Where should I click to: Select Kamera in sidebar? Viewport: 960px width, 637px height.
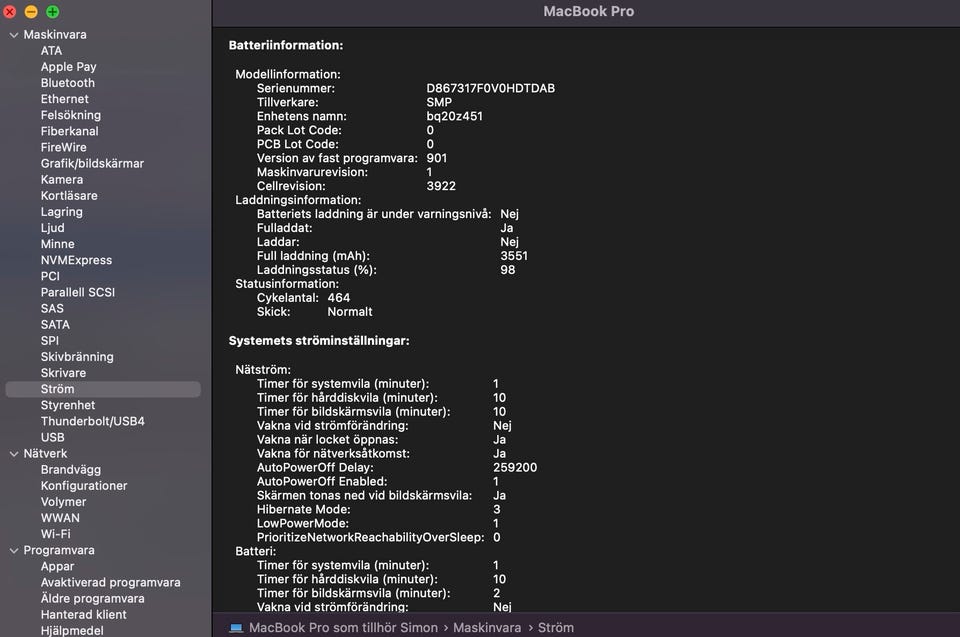62,179
